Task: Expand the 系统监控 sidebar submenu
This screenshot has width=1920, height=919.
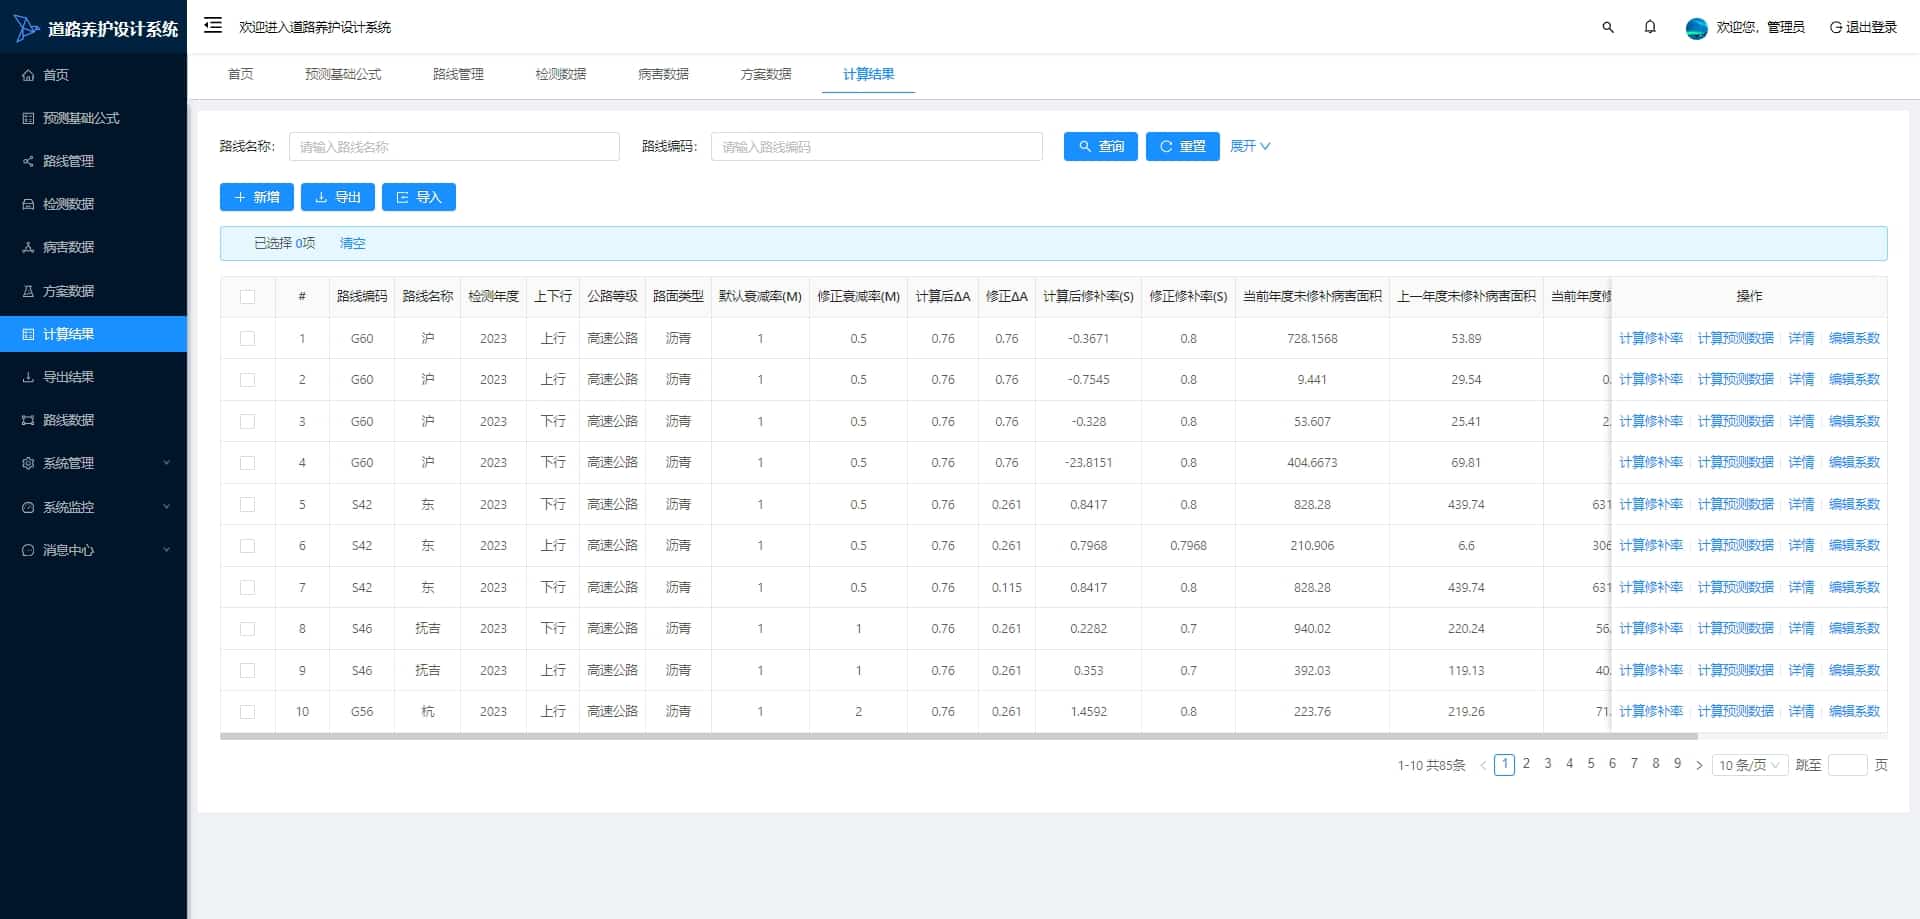Action: (x=93, y=507)
